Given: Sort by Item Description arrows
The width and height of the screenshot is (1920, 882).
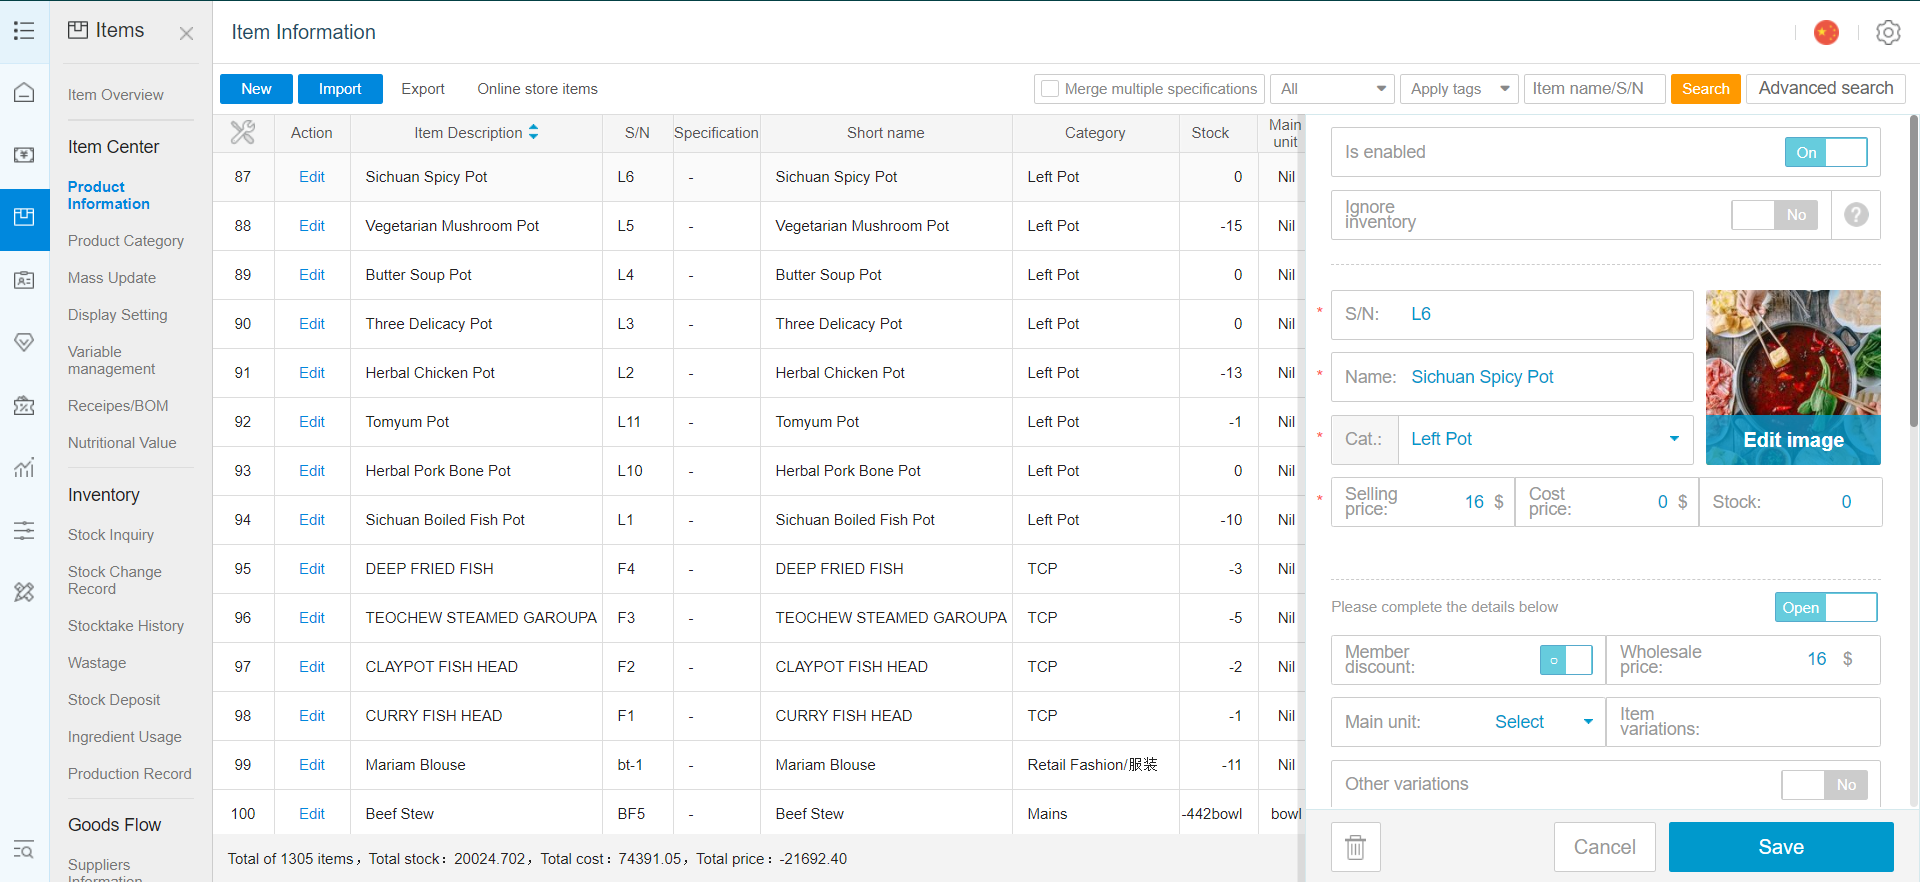Looking at the screenshot, I should point(533,132).
